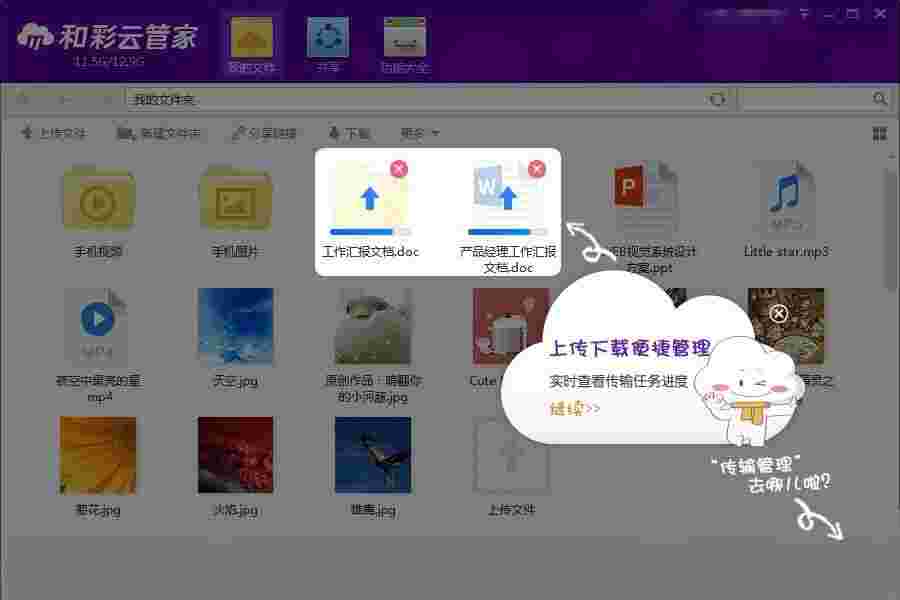Switch to the 我的文件 tab
Image resolution: width=900 pixels, height=600 pixels.
click(252, 37)
